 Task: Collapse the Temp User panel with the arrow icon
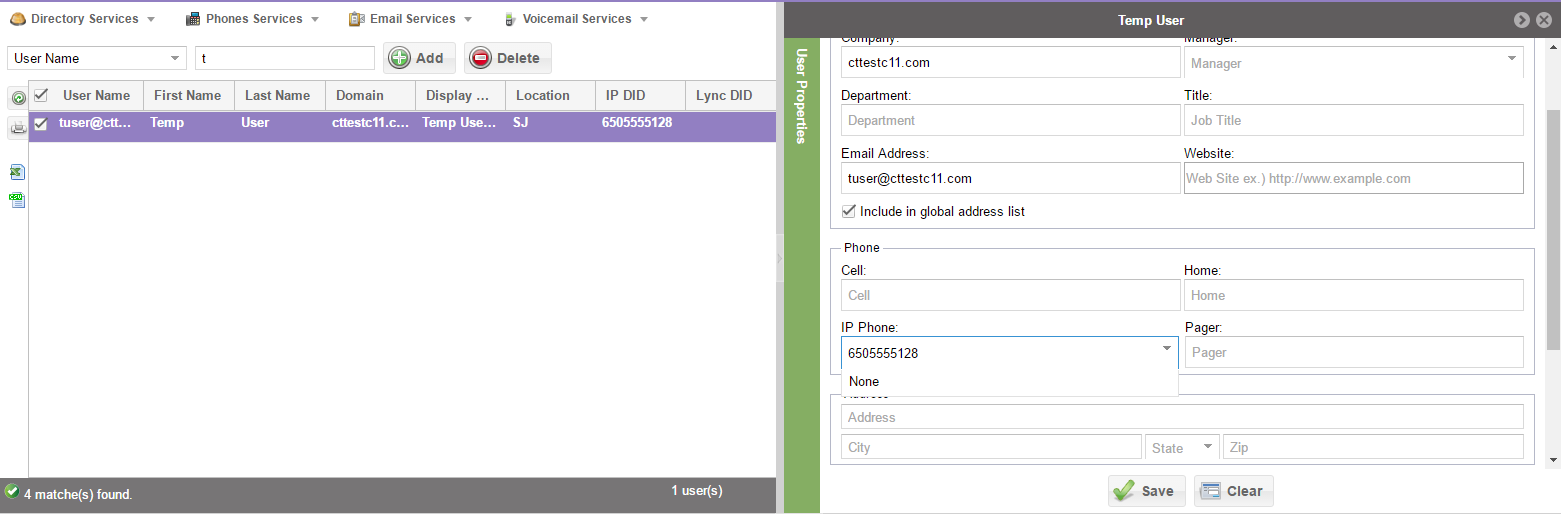(1522, 20)
